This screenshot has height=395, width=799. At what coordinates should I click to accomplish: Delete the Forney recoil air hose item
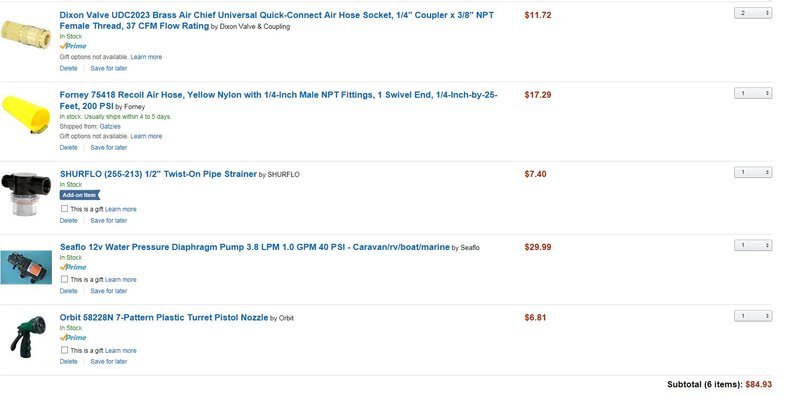[68, 148]
